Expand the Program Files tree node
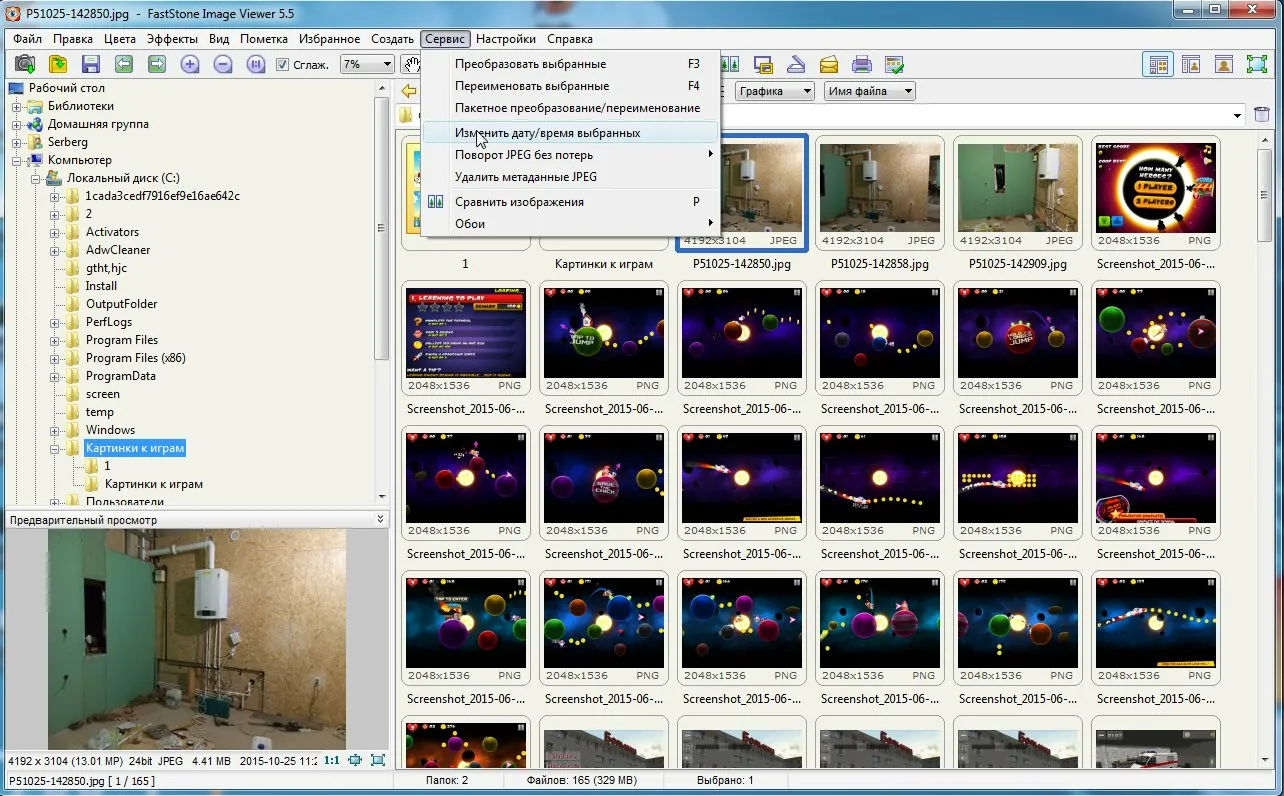Viewport: 1284px width, 796px height. [55, 340]
